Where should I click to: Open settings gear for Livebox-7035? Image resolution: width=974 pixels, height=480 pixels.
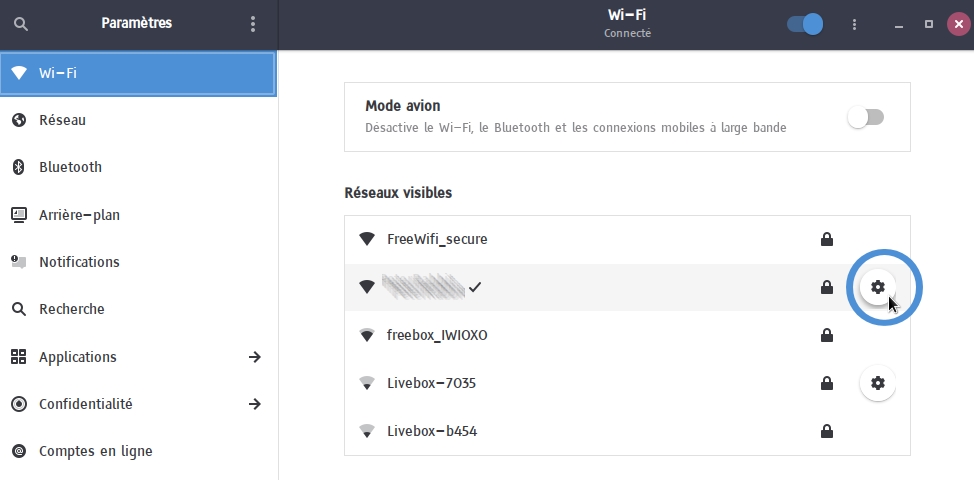[x=877, y=383]
